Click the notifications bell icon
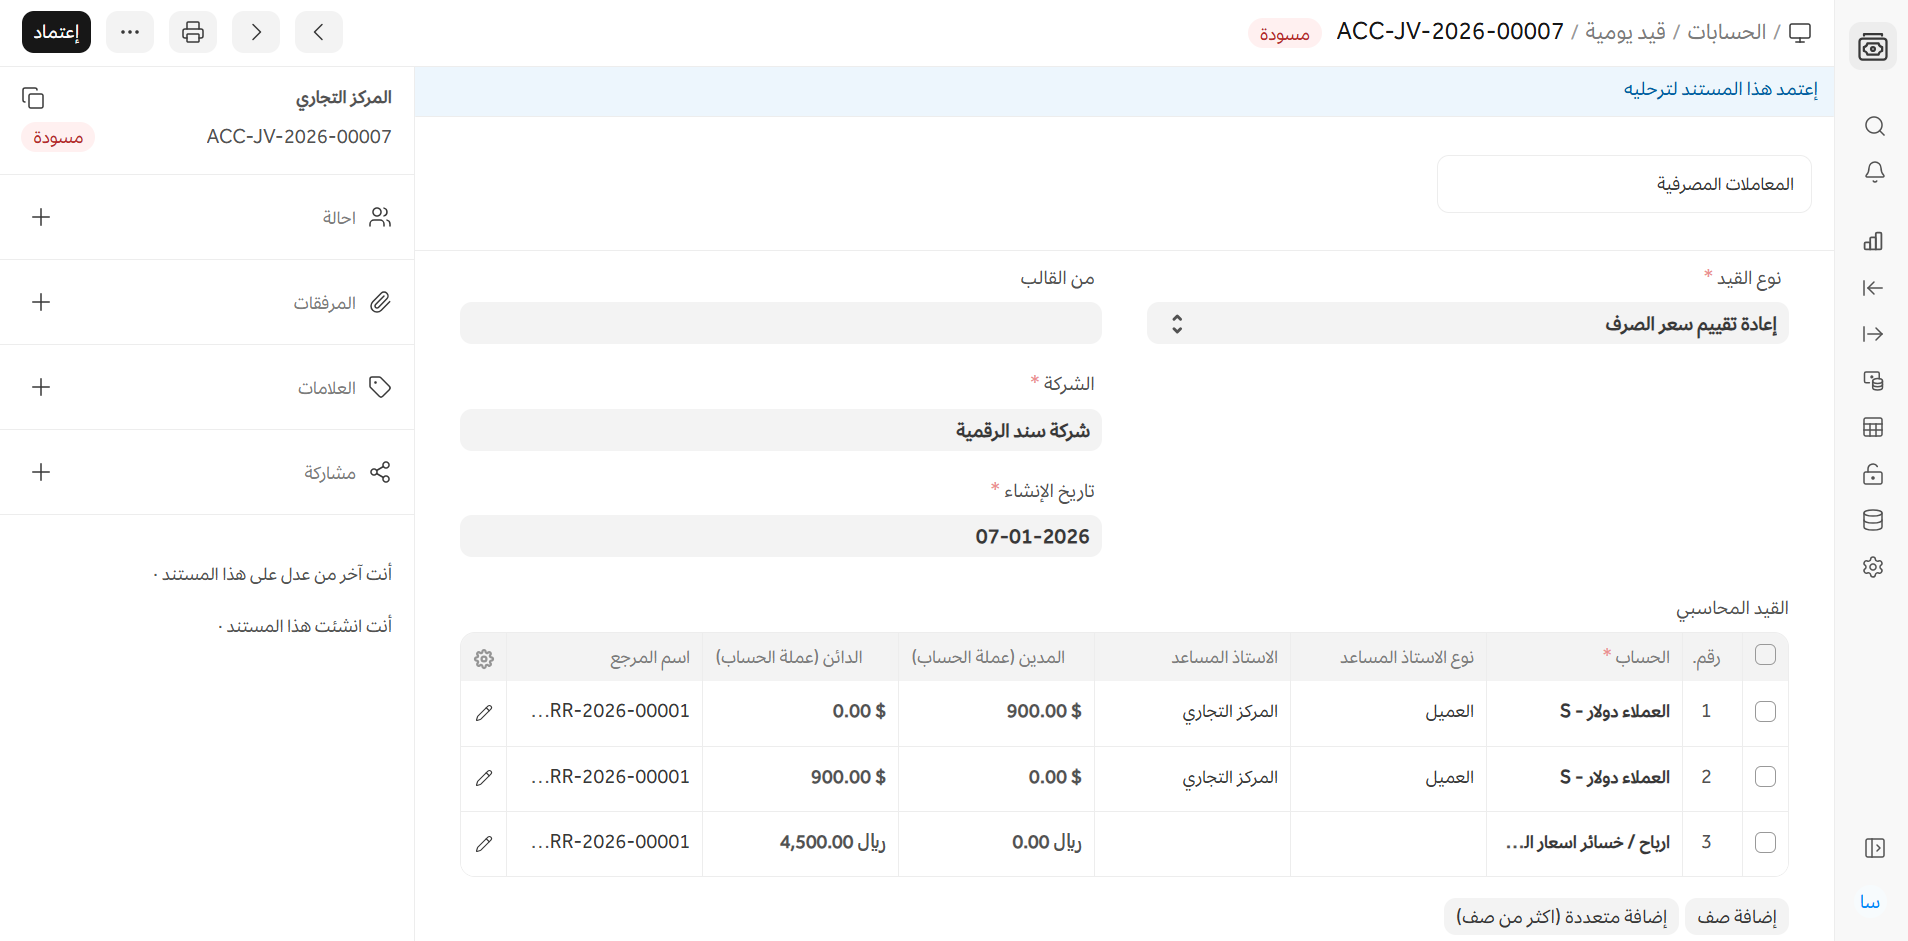Image resolution: width=1908 pixels, height=941 pixels. (1874, 172)
